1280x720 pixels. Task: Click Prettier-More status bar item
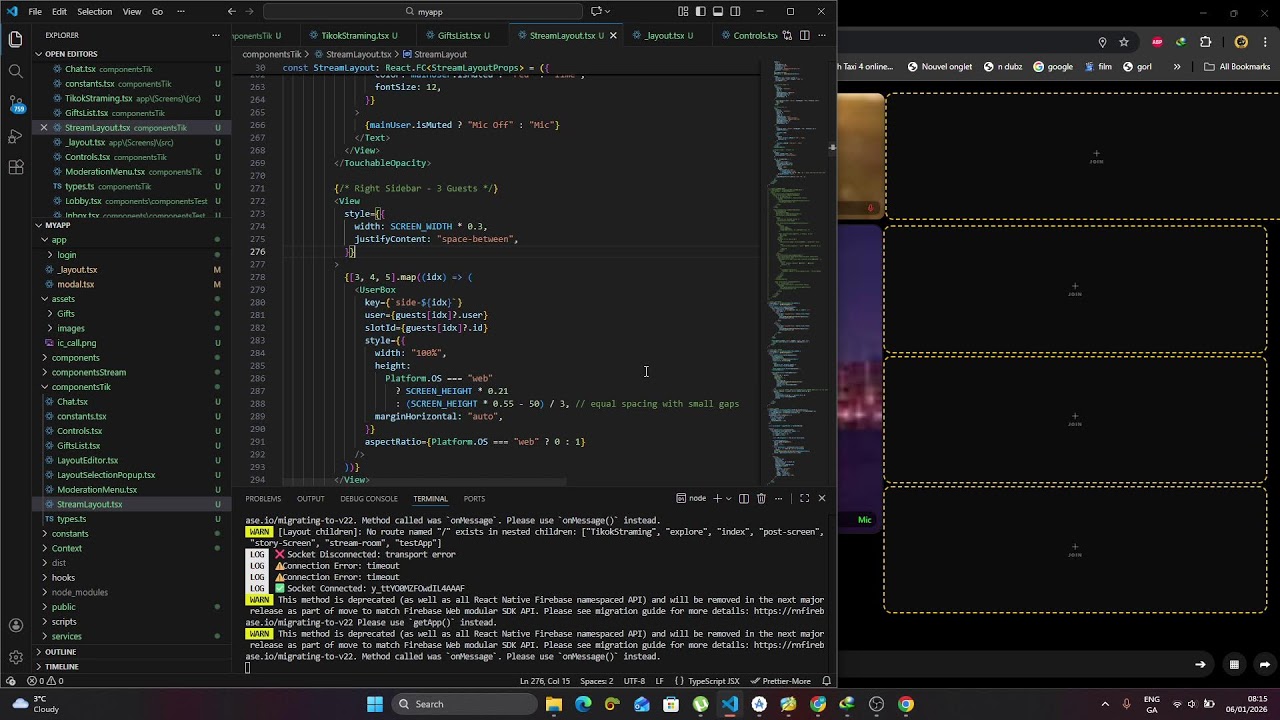781,681
